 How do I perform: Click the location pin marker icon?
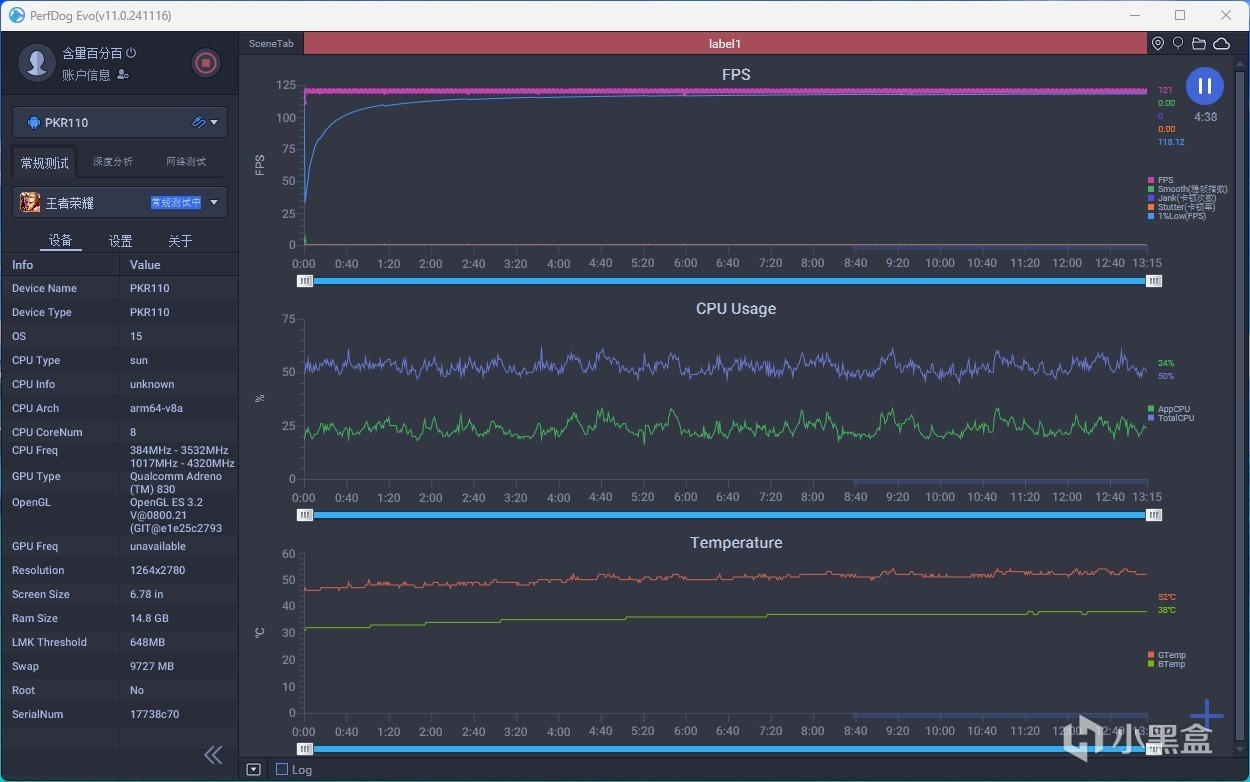(1158, 44)
